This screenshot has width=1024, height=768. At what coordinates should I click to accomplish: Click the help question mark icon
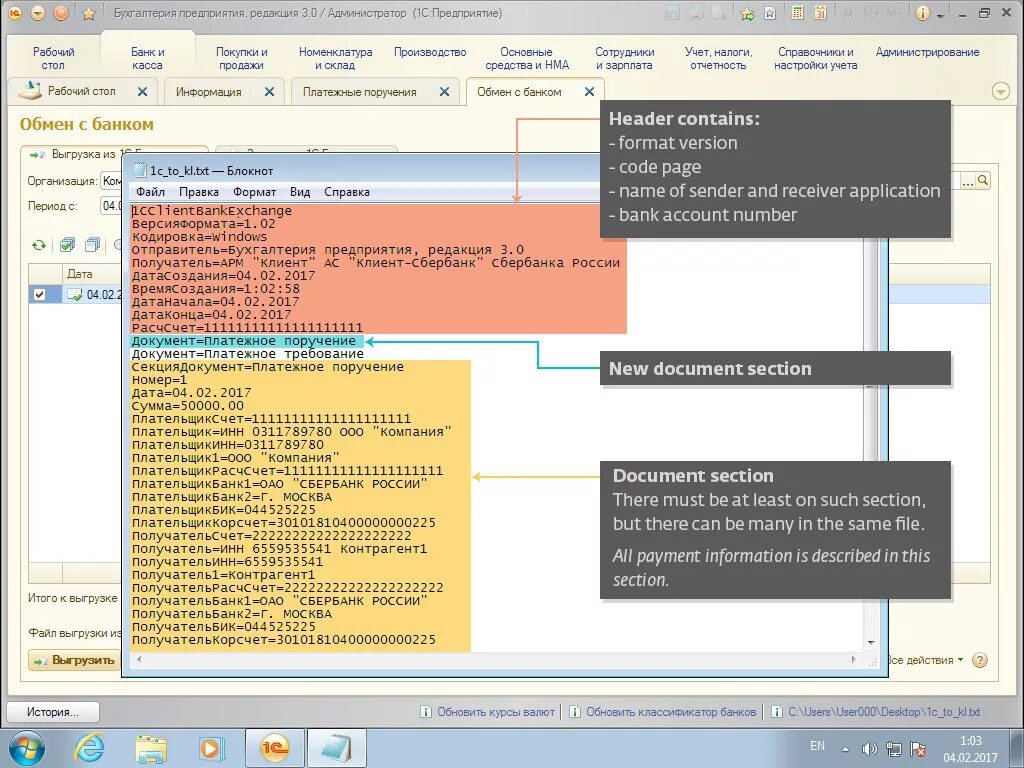980,660
